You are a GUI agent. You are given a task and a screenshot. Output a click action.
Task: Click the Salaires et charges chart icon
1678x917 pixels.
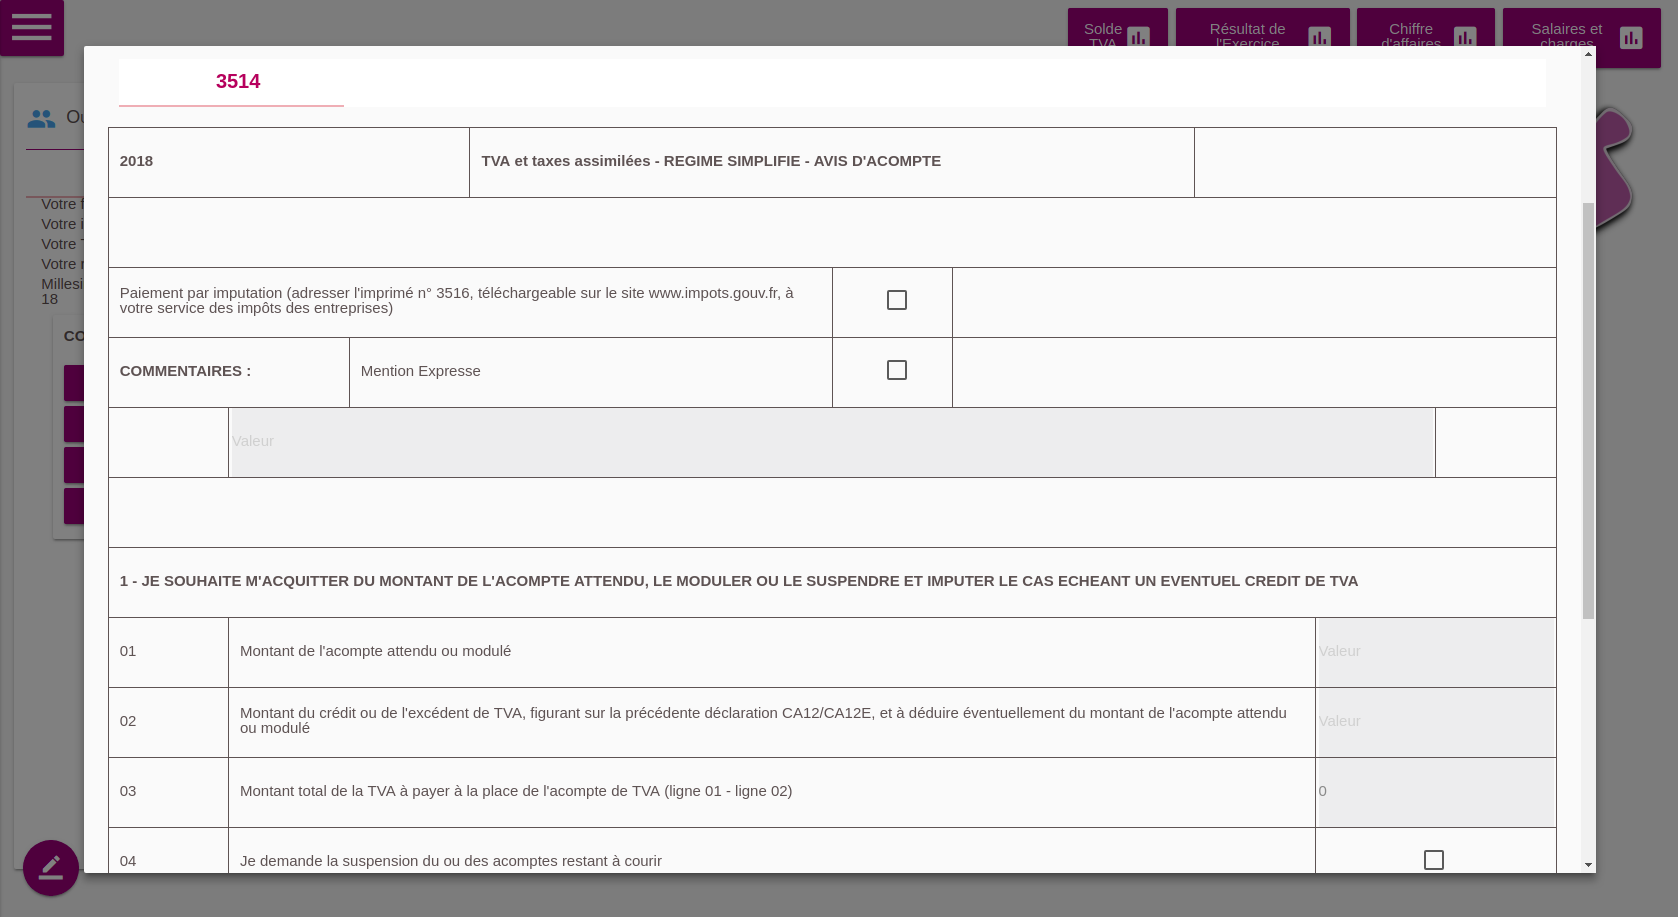click(1631, 38)
